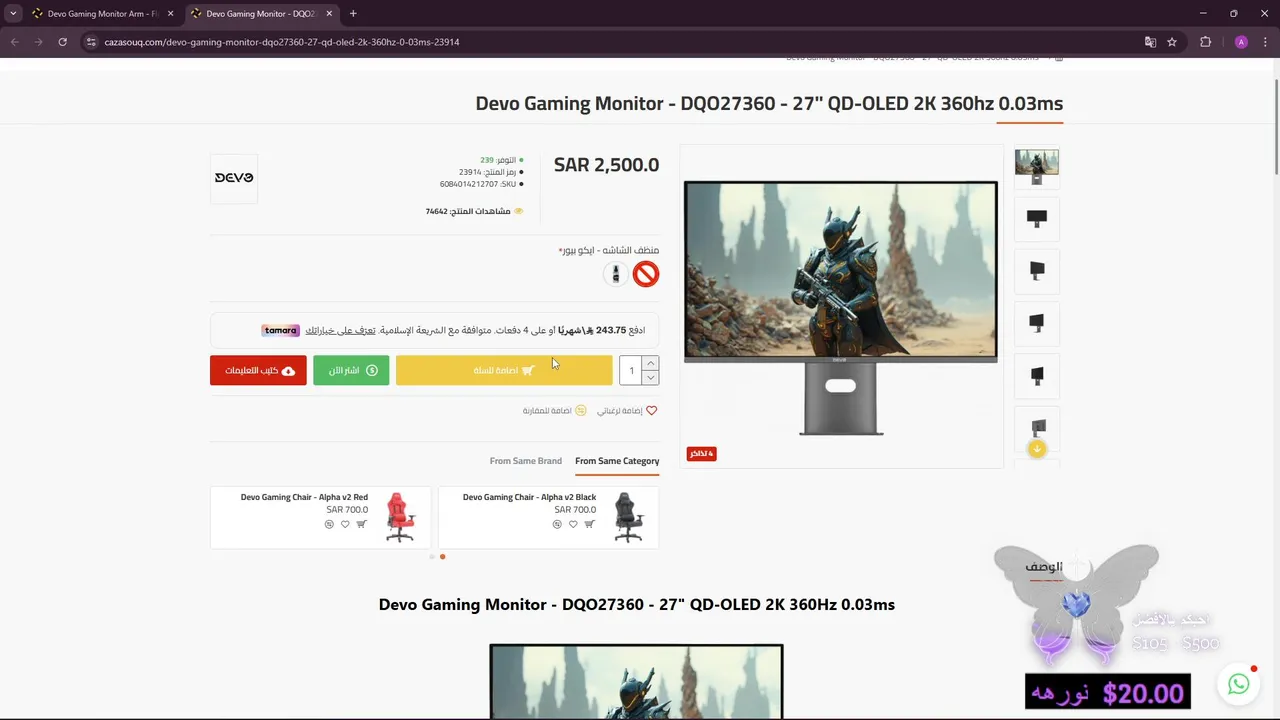Select the From Same Category tab
This screenshot has width=1280, height=720.
617,461
